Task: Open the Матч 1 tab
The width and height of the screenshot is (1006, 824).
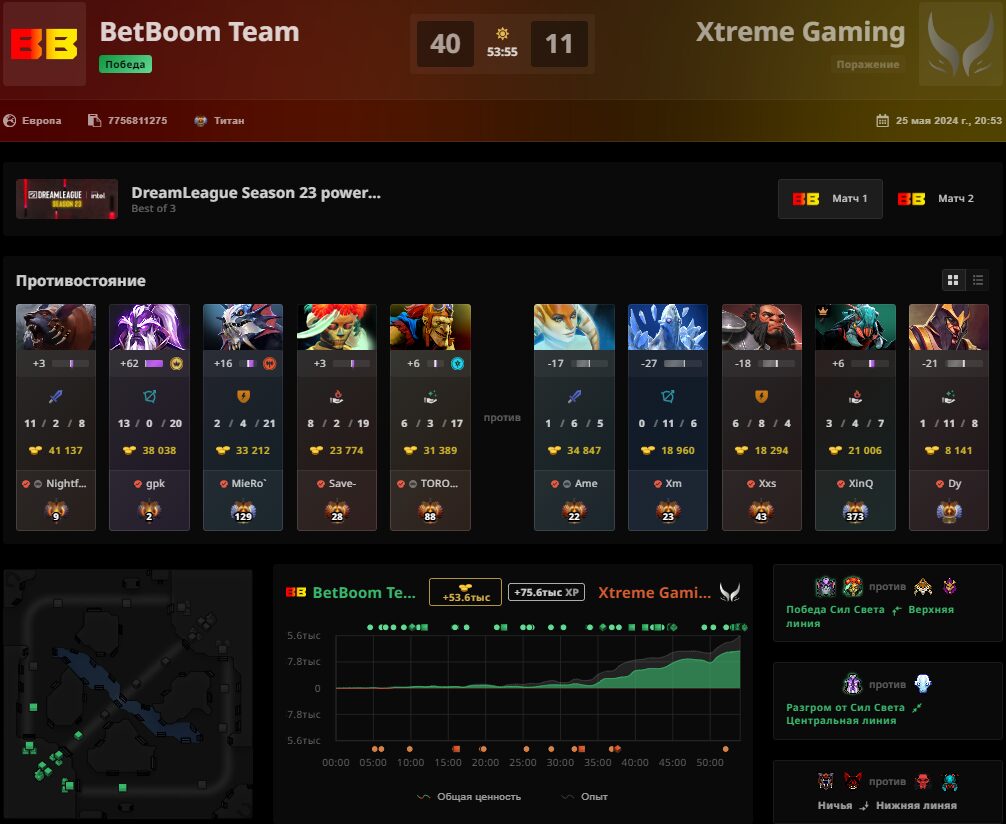Action: tap(830, 199)
